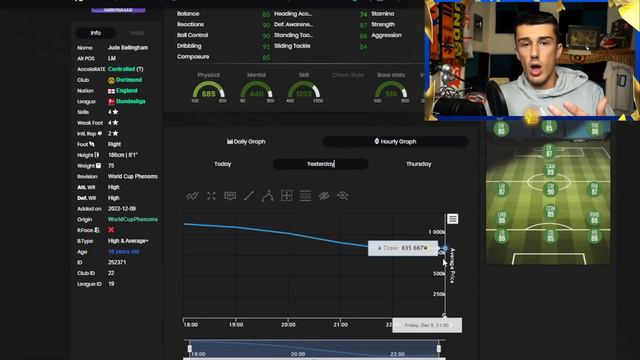The height and width of the screenshot is (360, 640).
Task: Click the Physical 685 gauge
Action: pos(209,90)
